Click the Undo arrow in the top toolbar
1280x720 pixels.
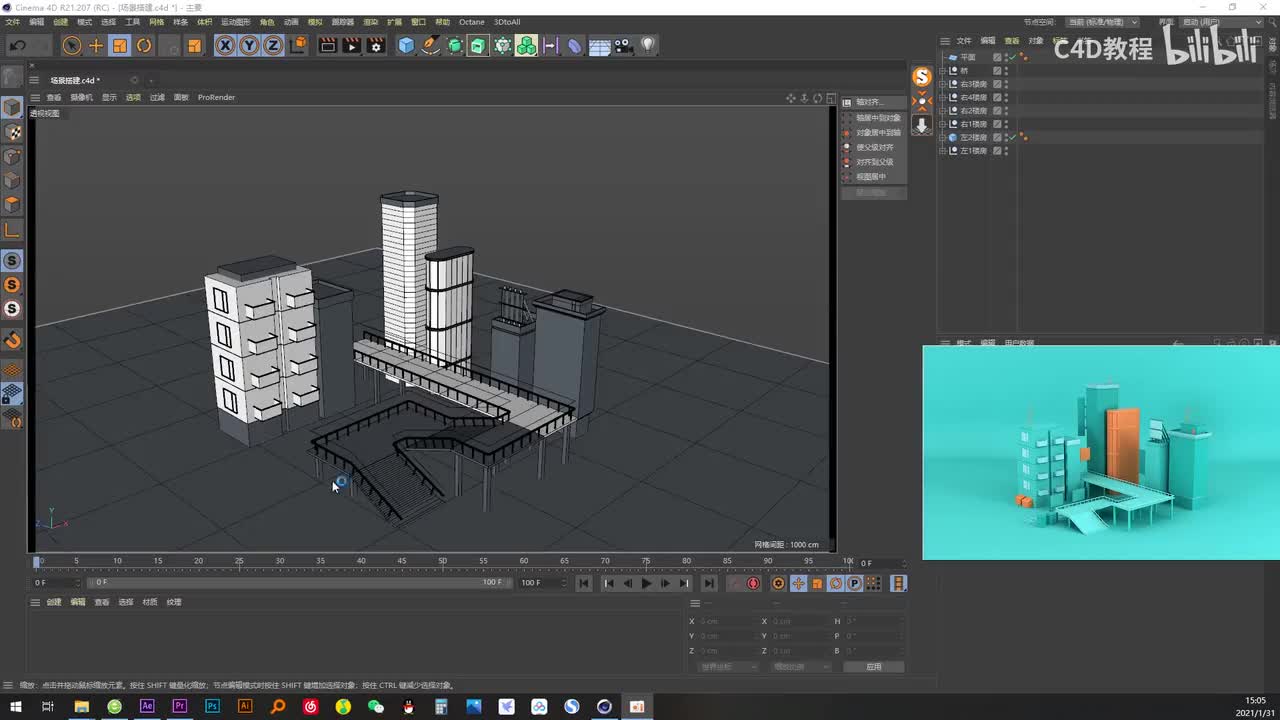[18, 45]
